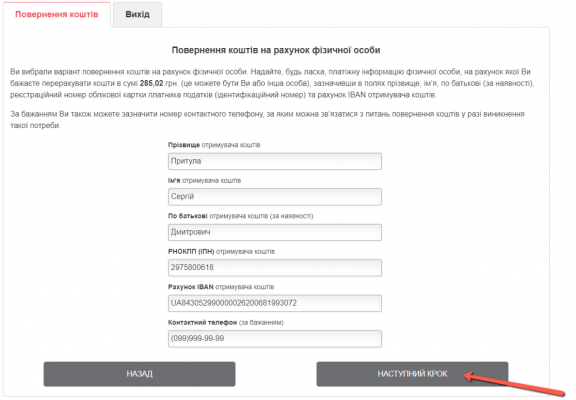Go back with the НАЗАД button
The width and height of the screenshot is (576, 400).
tap(140, 374)
